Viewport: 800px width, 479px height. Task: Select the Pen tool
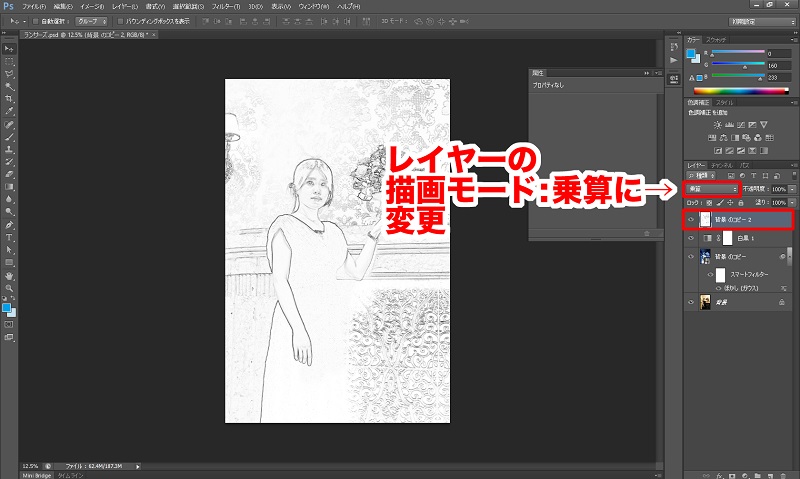coord(9,225)
